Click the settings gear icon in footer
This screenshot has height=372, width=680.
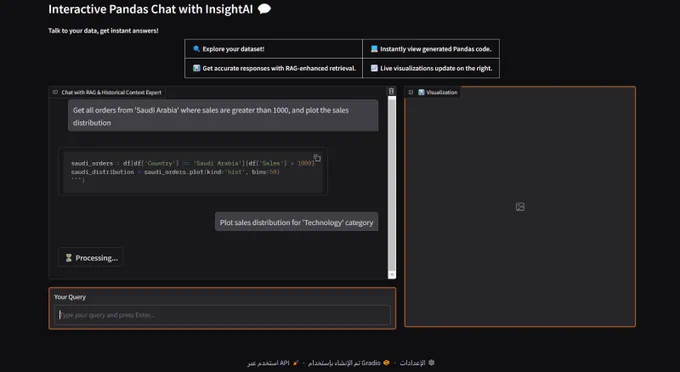[431, 363]
